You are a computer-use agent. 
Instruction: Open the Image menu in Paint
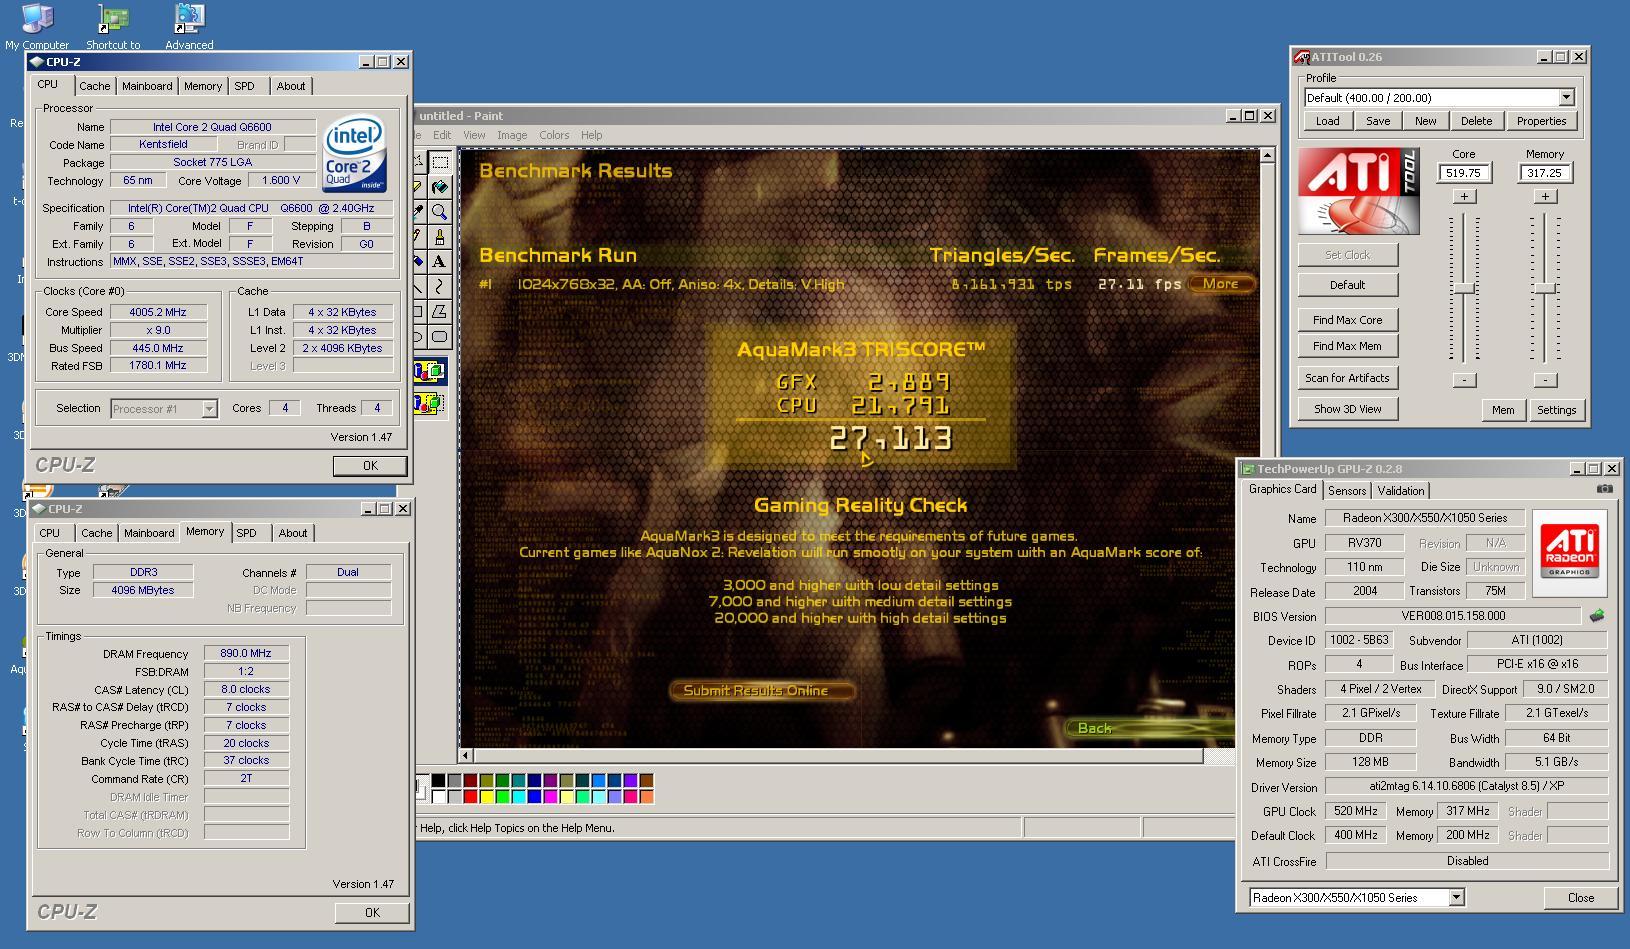pos(512,135)
